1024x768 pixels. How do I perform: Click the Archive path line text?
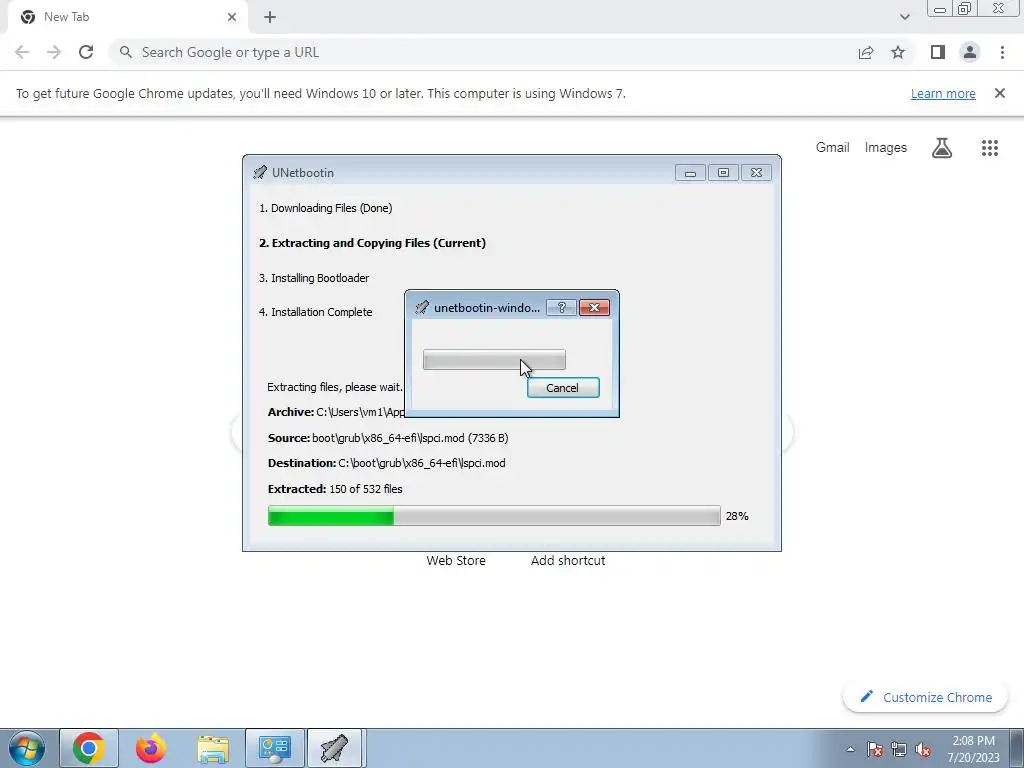tap(336, 412)
